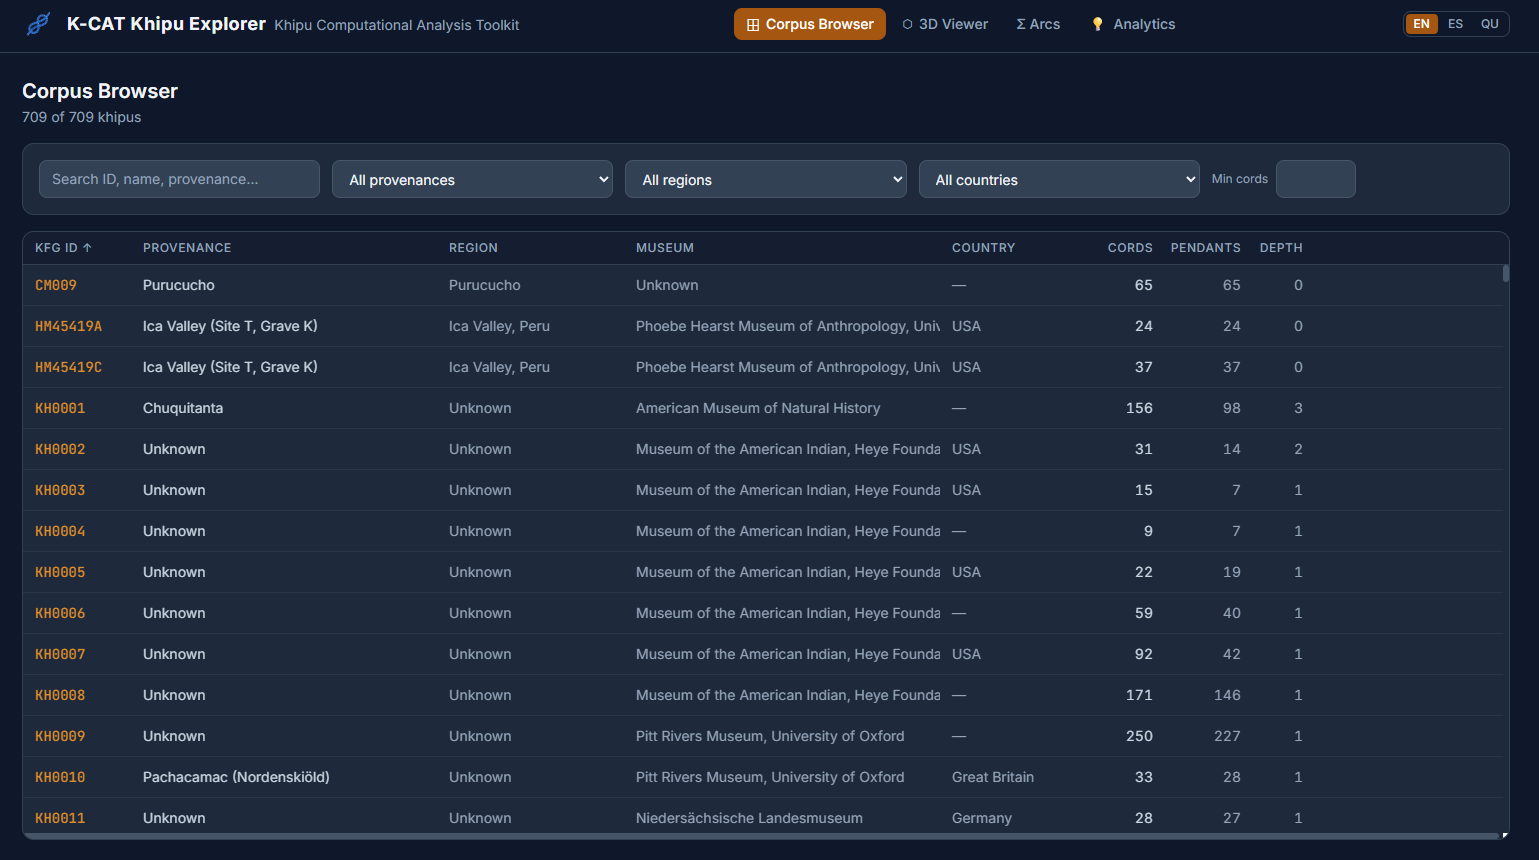Viewport: 1539px width, 860px height.
Task: Switch to the Arcs tab
Action: point(1038,24)
